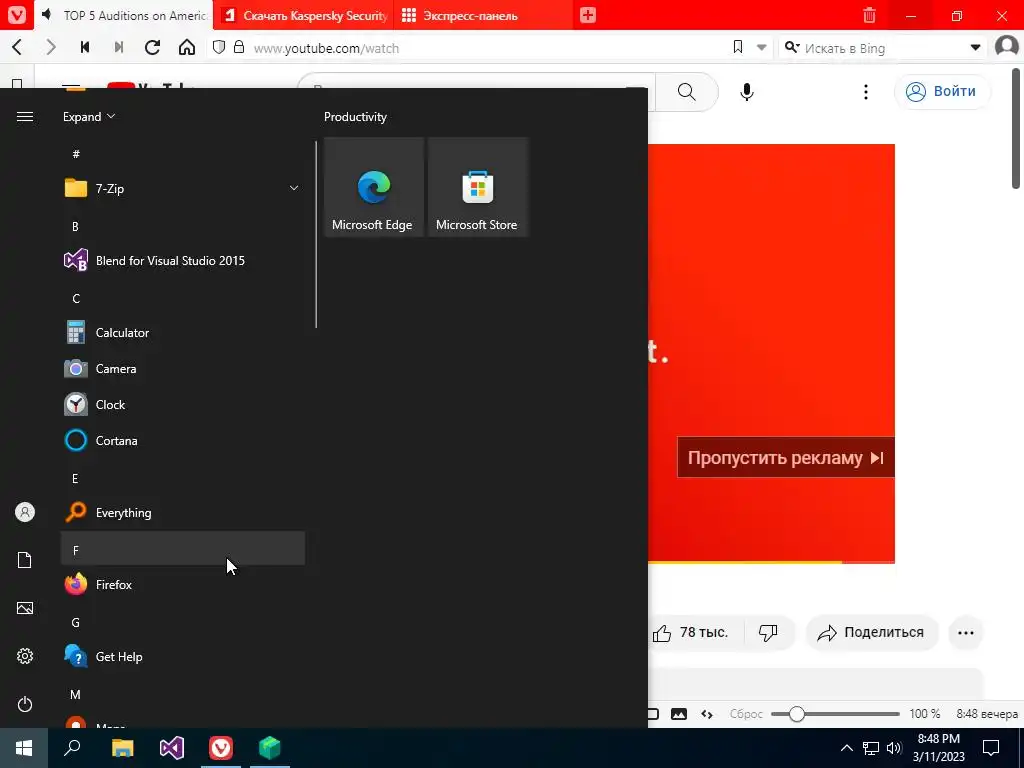Toggle image loading icon in status bar

[x=679, y=714]
